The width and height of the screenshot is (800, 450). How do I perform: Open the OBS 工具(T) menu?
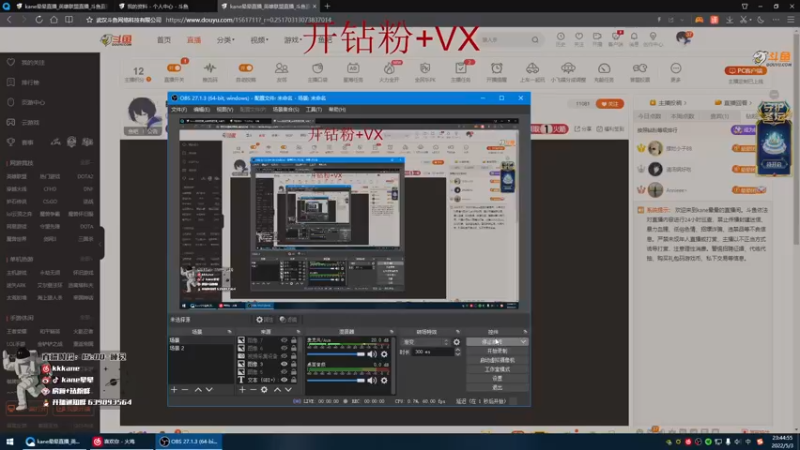[x=314, y=109]
